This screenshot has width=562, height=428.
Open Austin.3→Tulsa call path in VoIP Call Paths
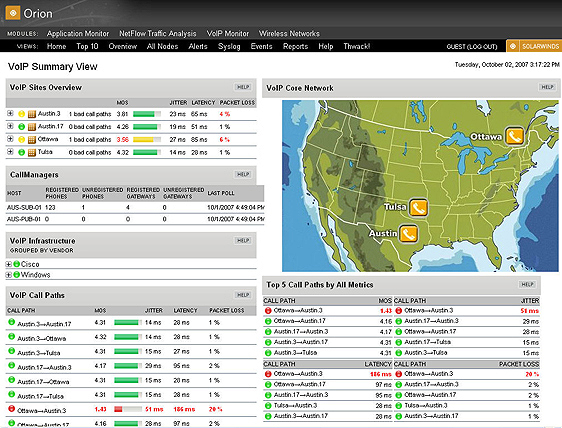pos(39,353)
